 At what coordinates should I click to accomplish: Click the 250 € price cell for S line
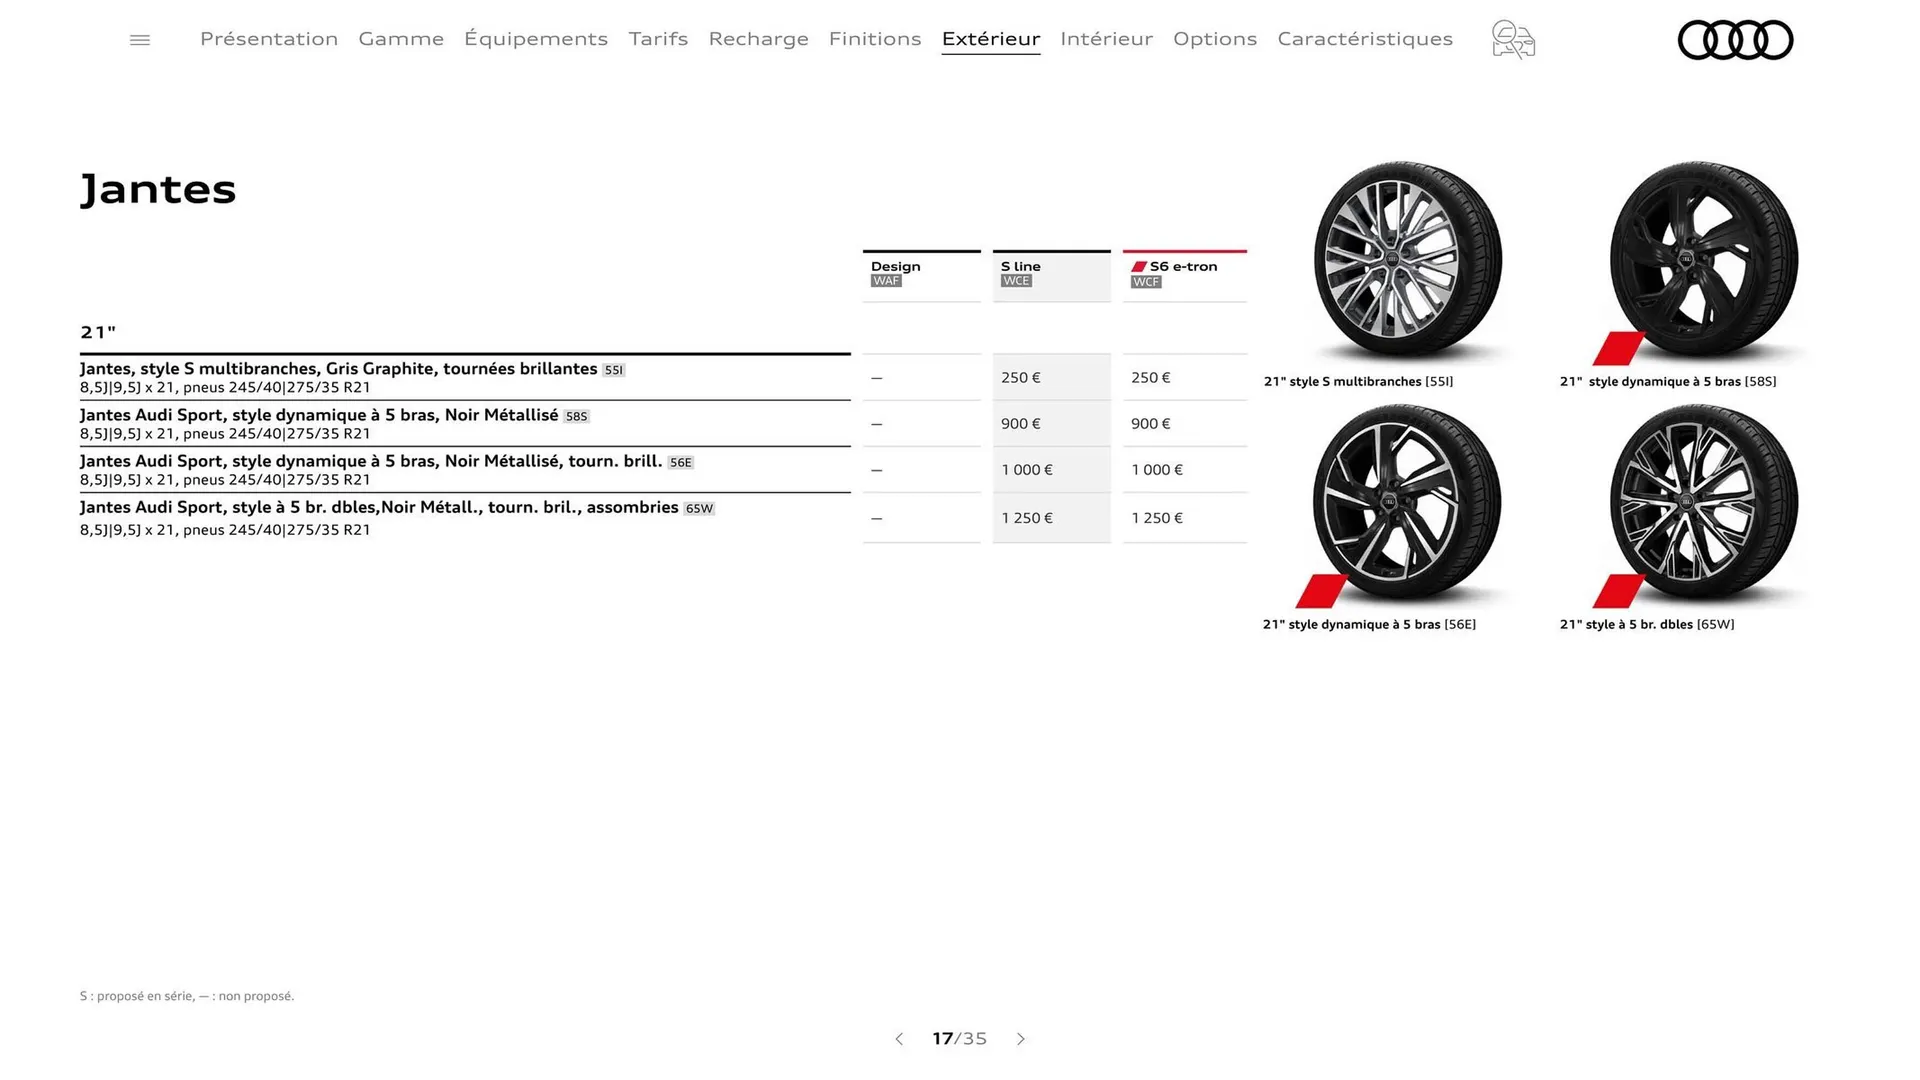[1020, 377]
